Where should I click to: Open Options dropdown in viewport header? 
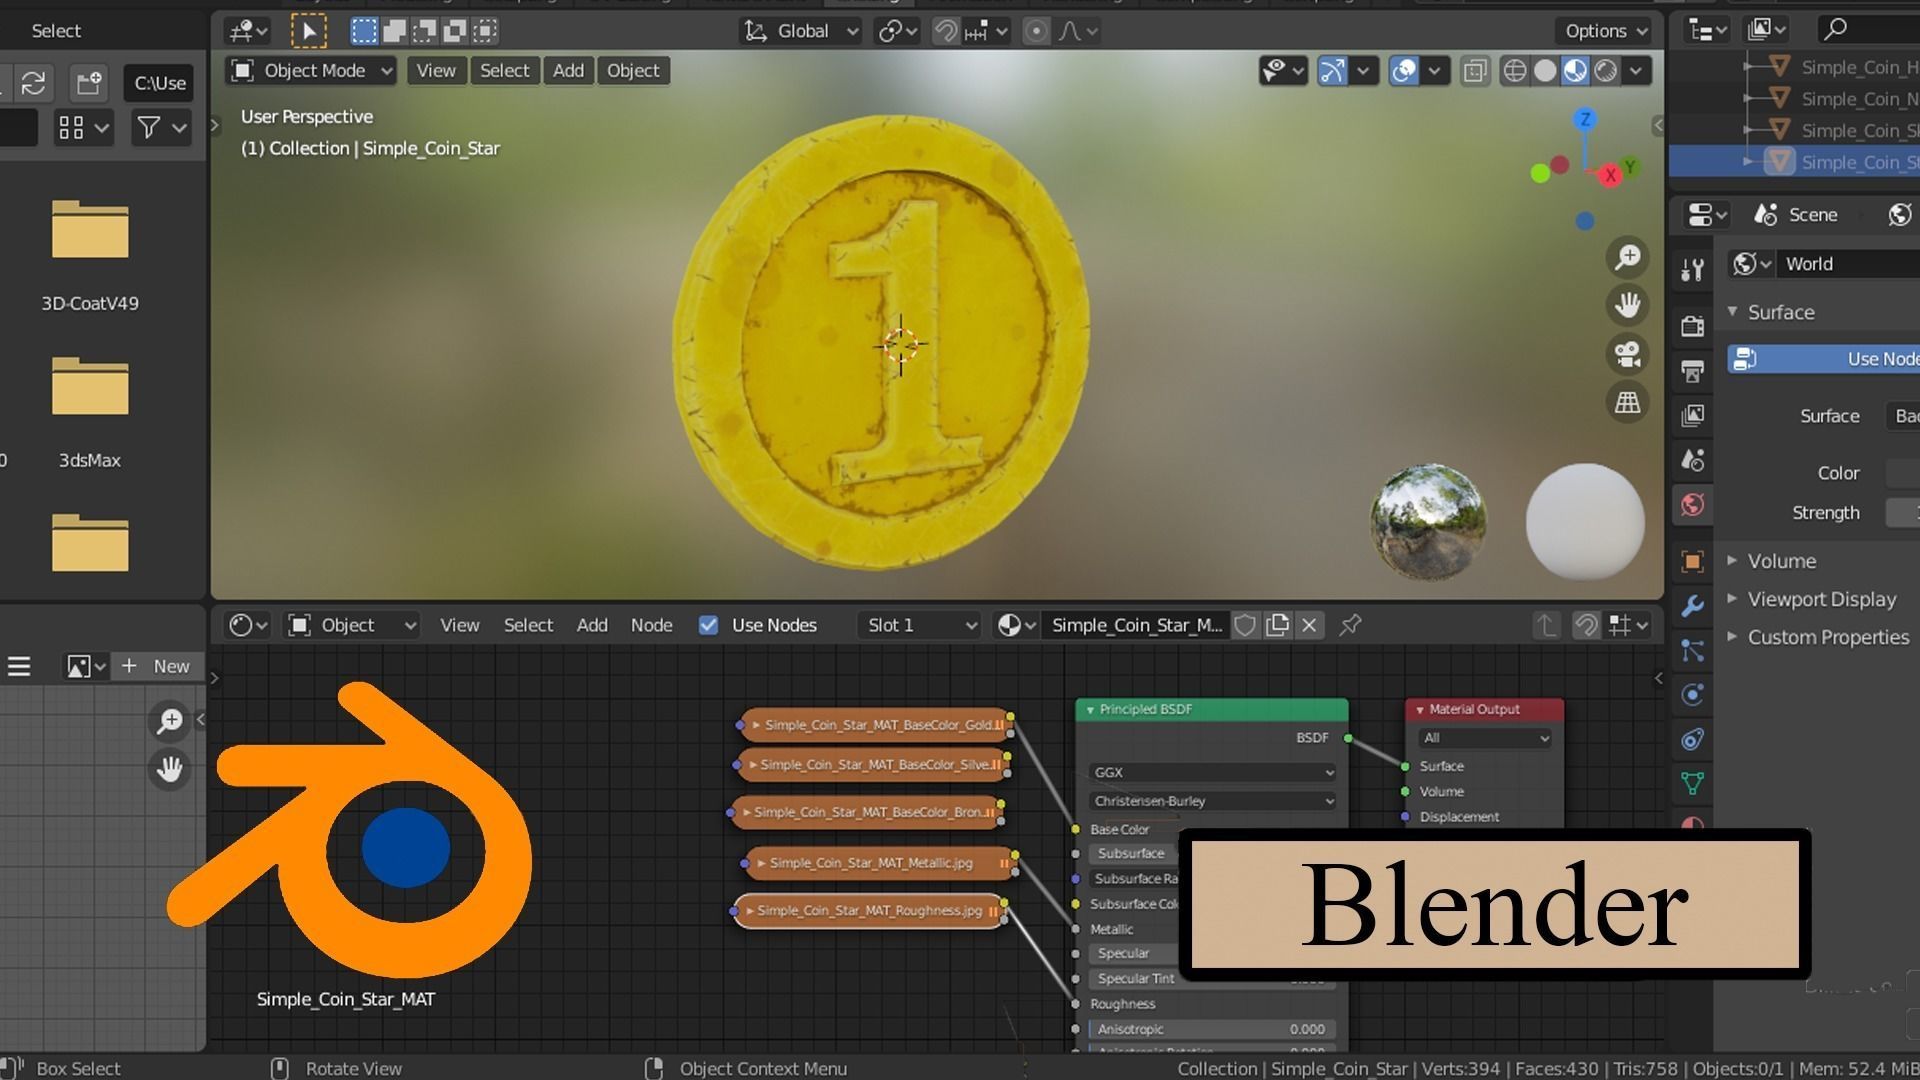pos(1605,31)
